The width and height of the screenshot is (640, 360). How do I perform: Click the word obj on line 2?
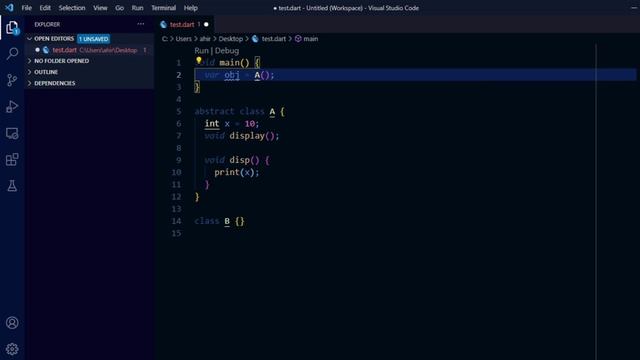(x=232, y=75)
